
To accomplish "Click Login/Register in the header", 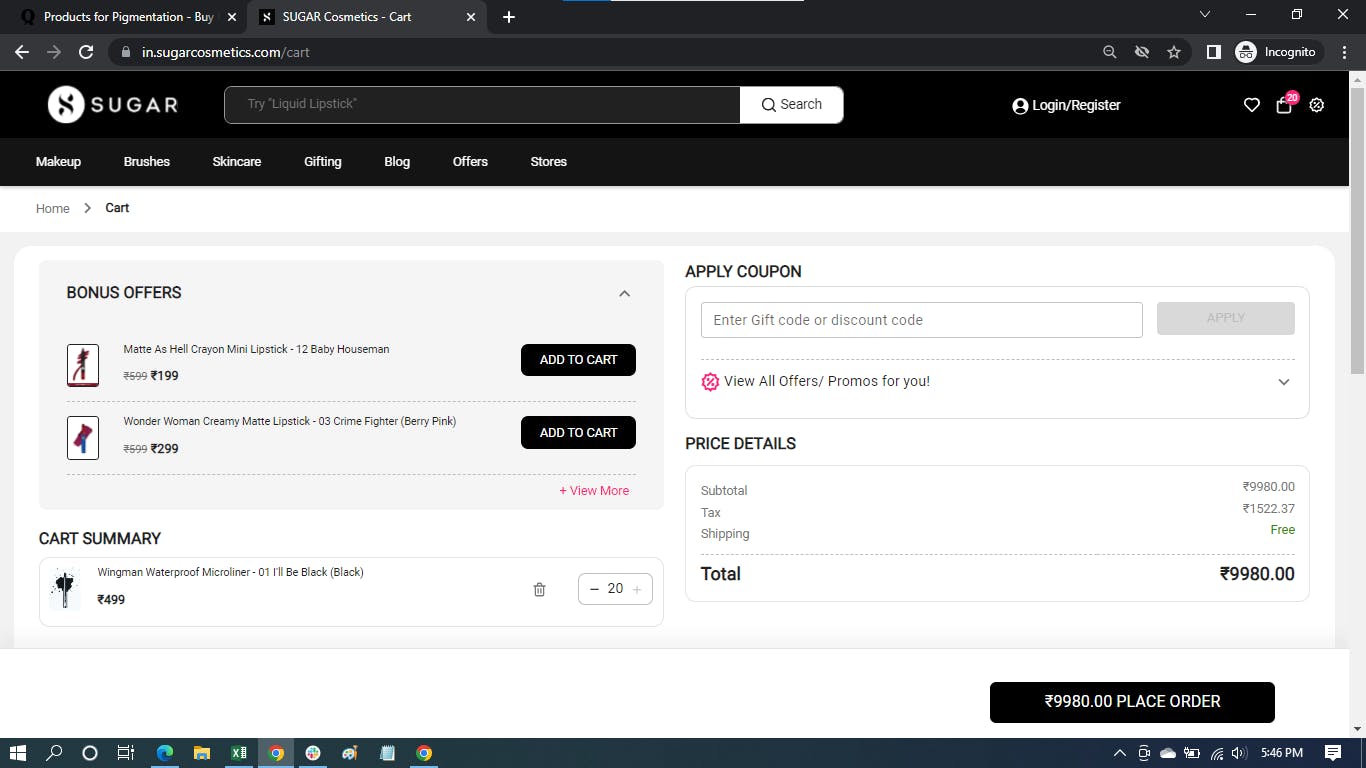I will click(x=1066, y=105).
